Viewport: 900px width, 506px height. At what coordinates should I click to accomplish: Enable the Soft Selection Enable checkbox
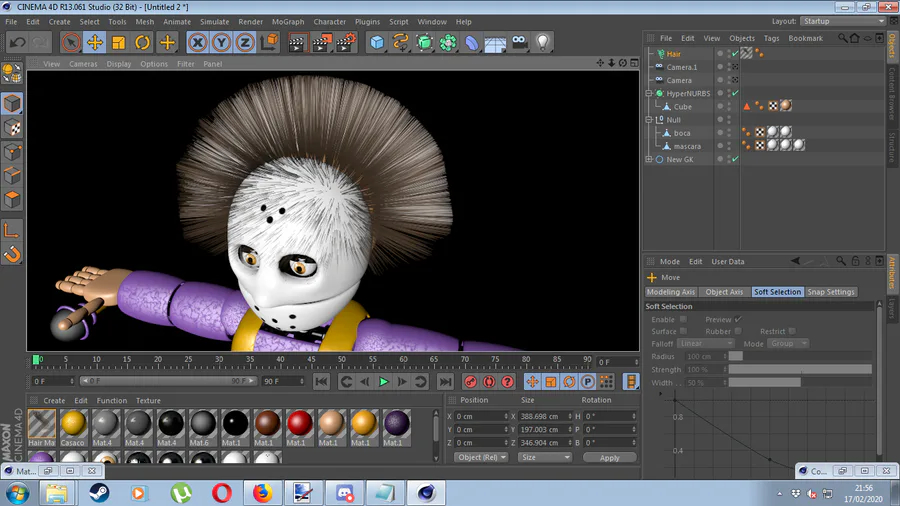pyautogui.click(x=683, y=319)
